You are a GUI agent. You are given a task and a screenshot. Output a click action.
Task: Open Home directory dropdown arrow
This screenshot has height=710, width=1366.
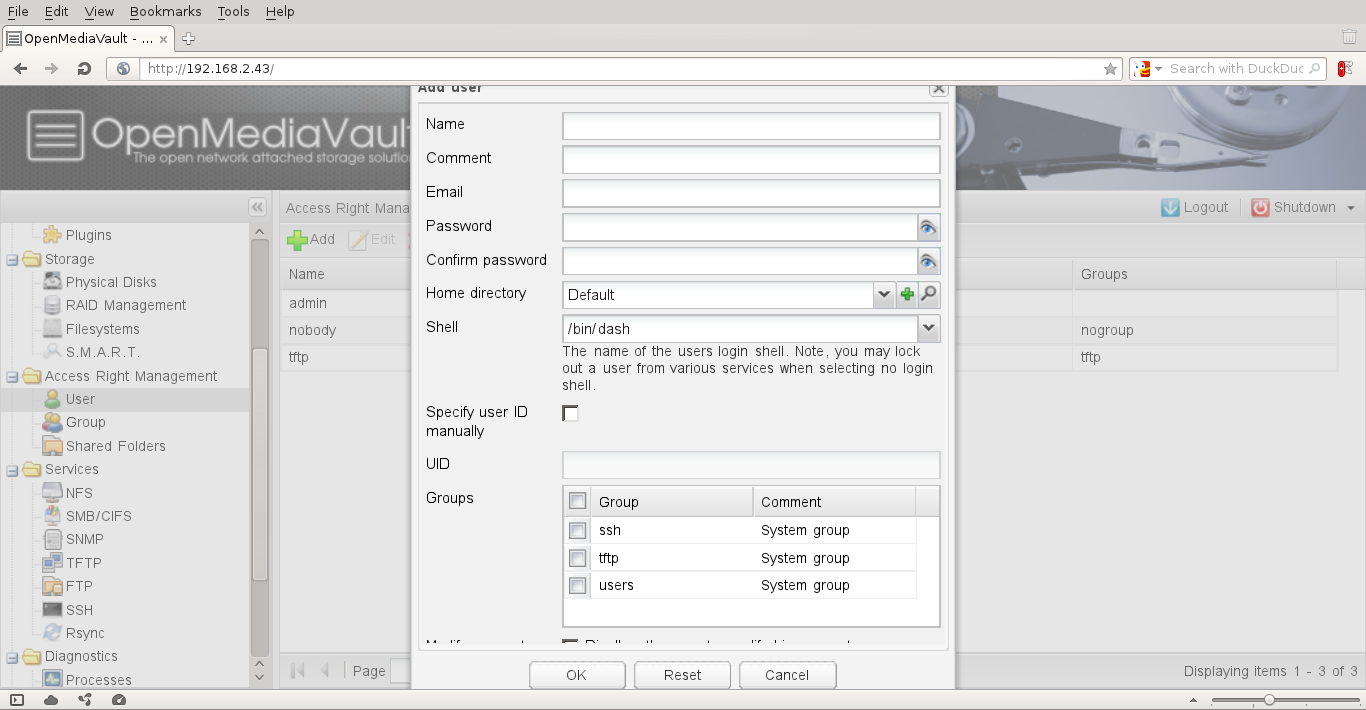(884, 294)
